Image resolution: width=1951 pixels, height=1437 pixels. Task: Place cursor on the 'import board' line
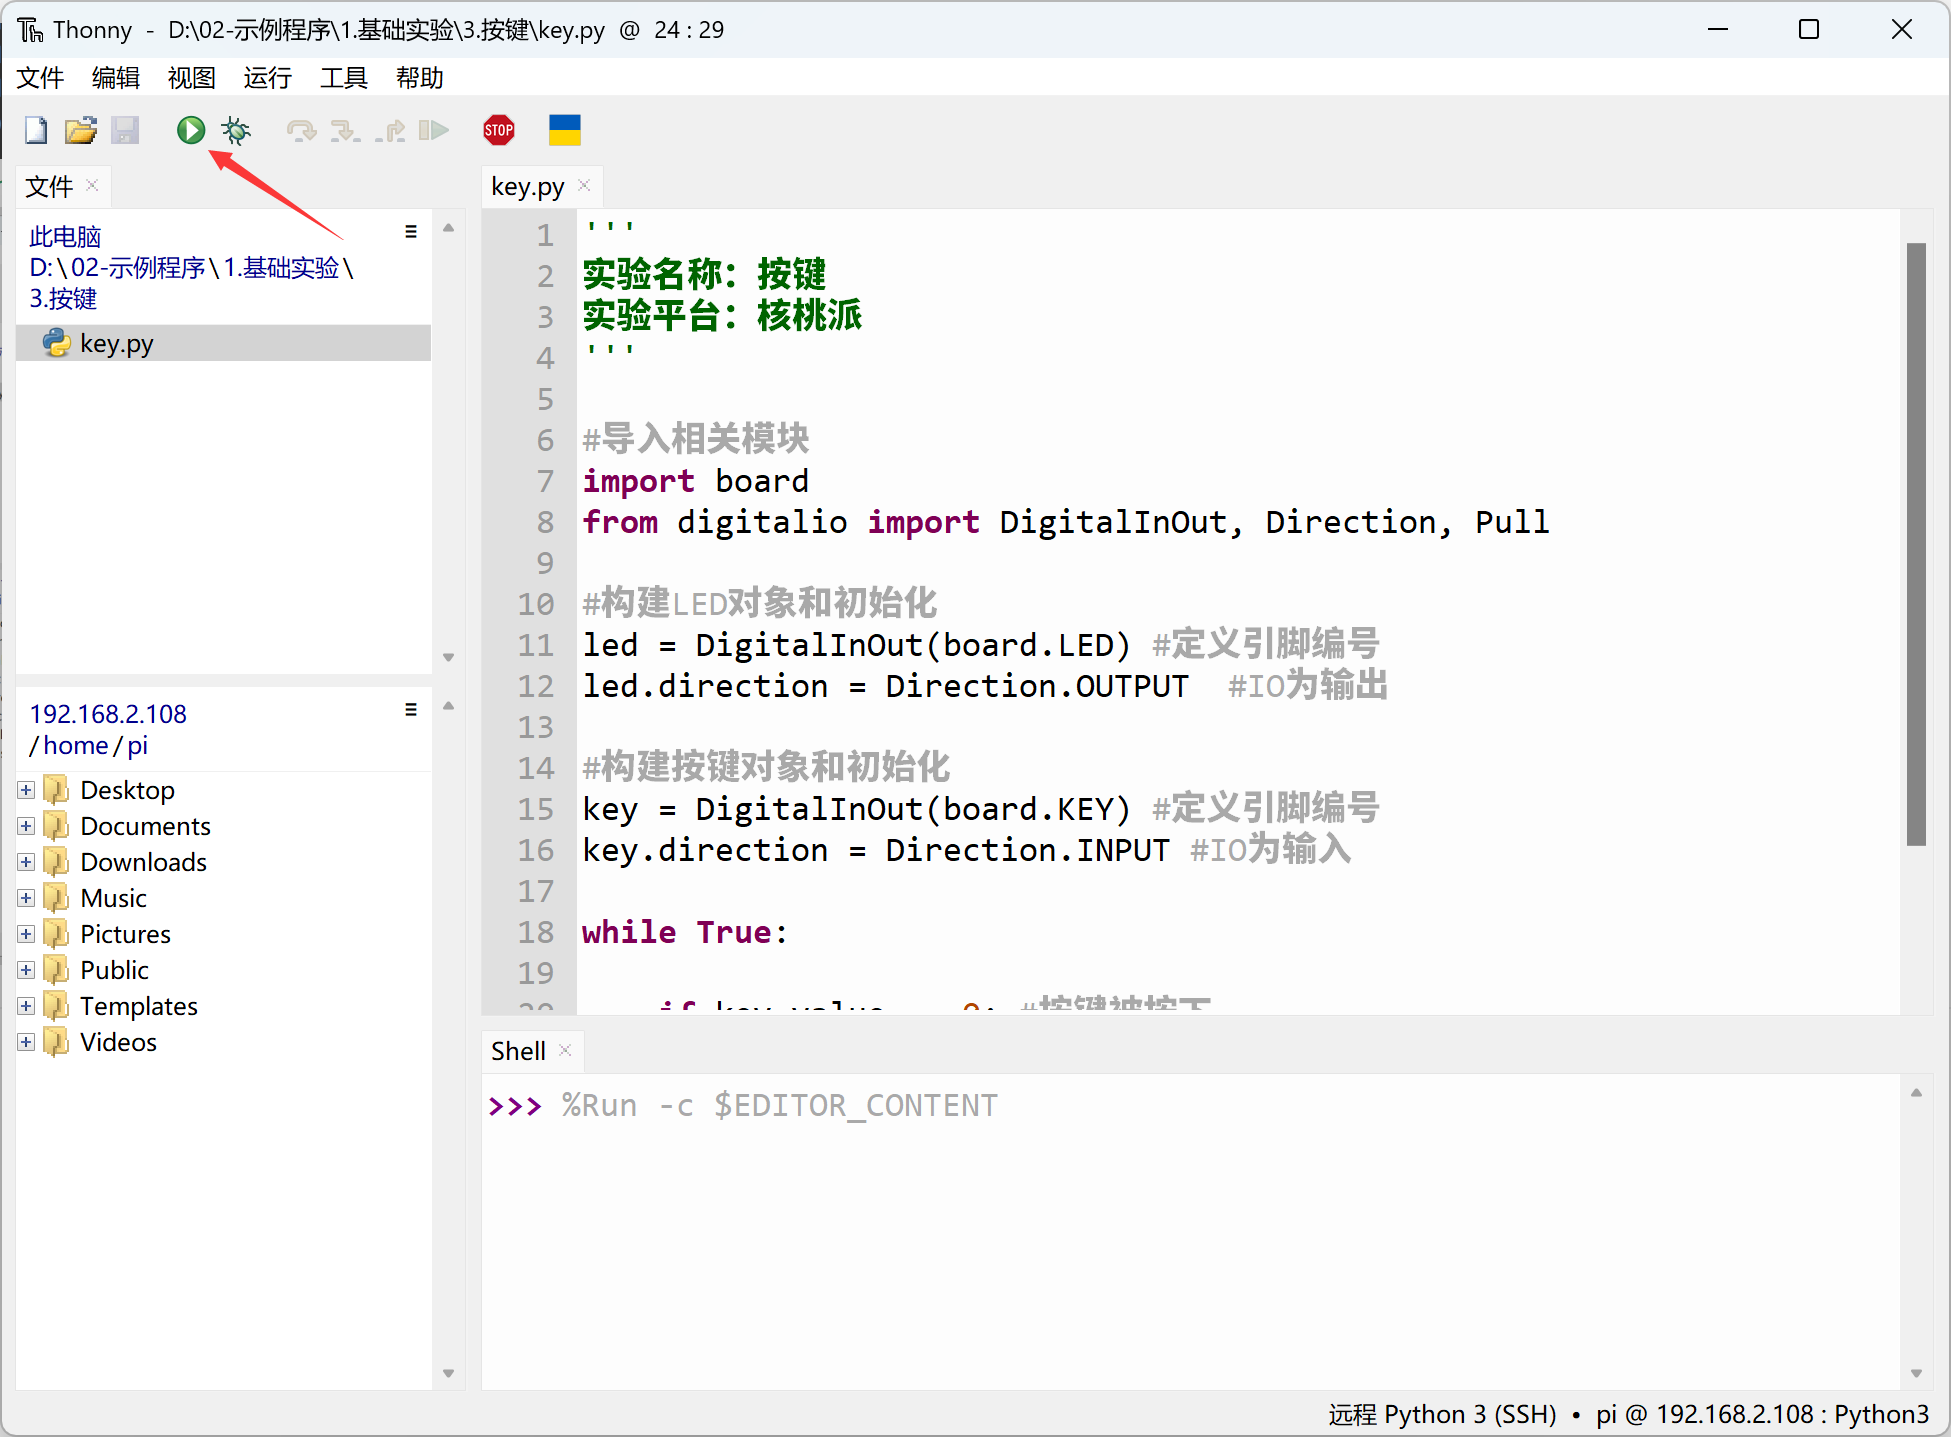(696, 481)
